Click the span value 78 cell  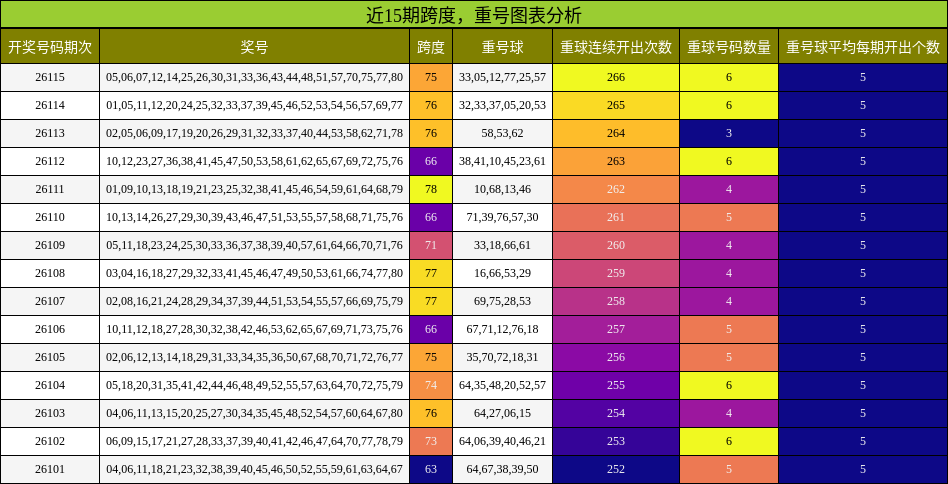click(x=431, y=189)
